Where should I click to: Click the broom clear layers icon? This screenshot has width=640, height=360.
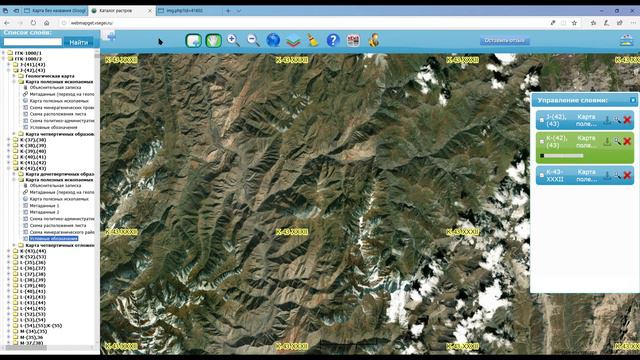[x=313, y=40]
